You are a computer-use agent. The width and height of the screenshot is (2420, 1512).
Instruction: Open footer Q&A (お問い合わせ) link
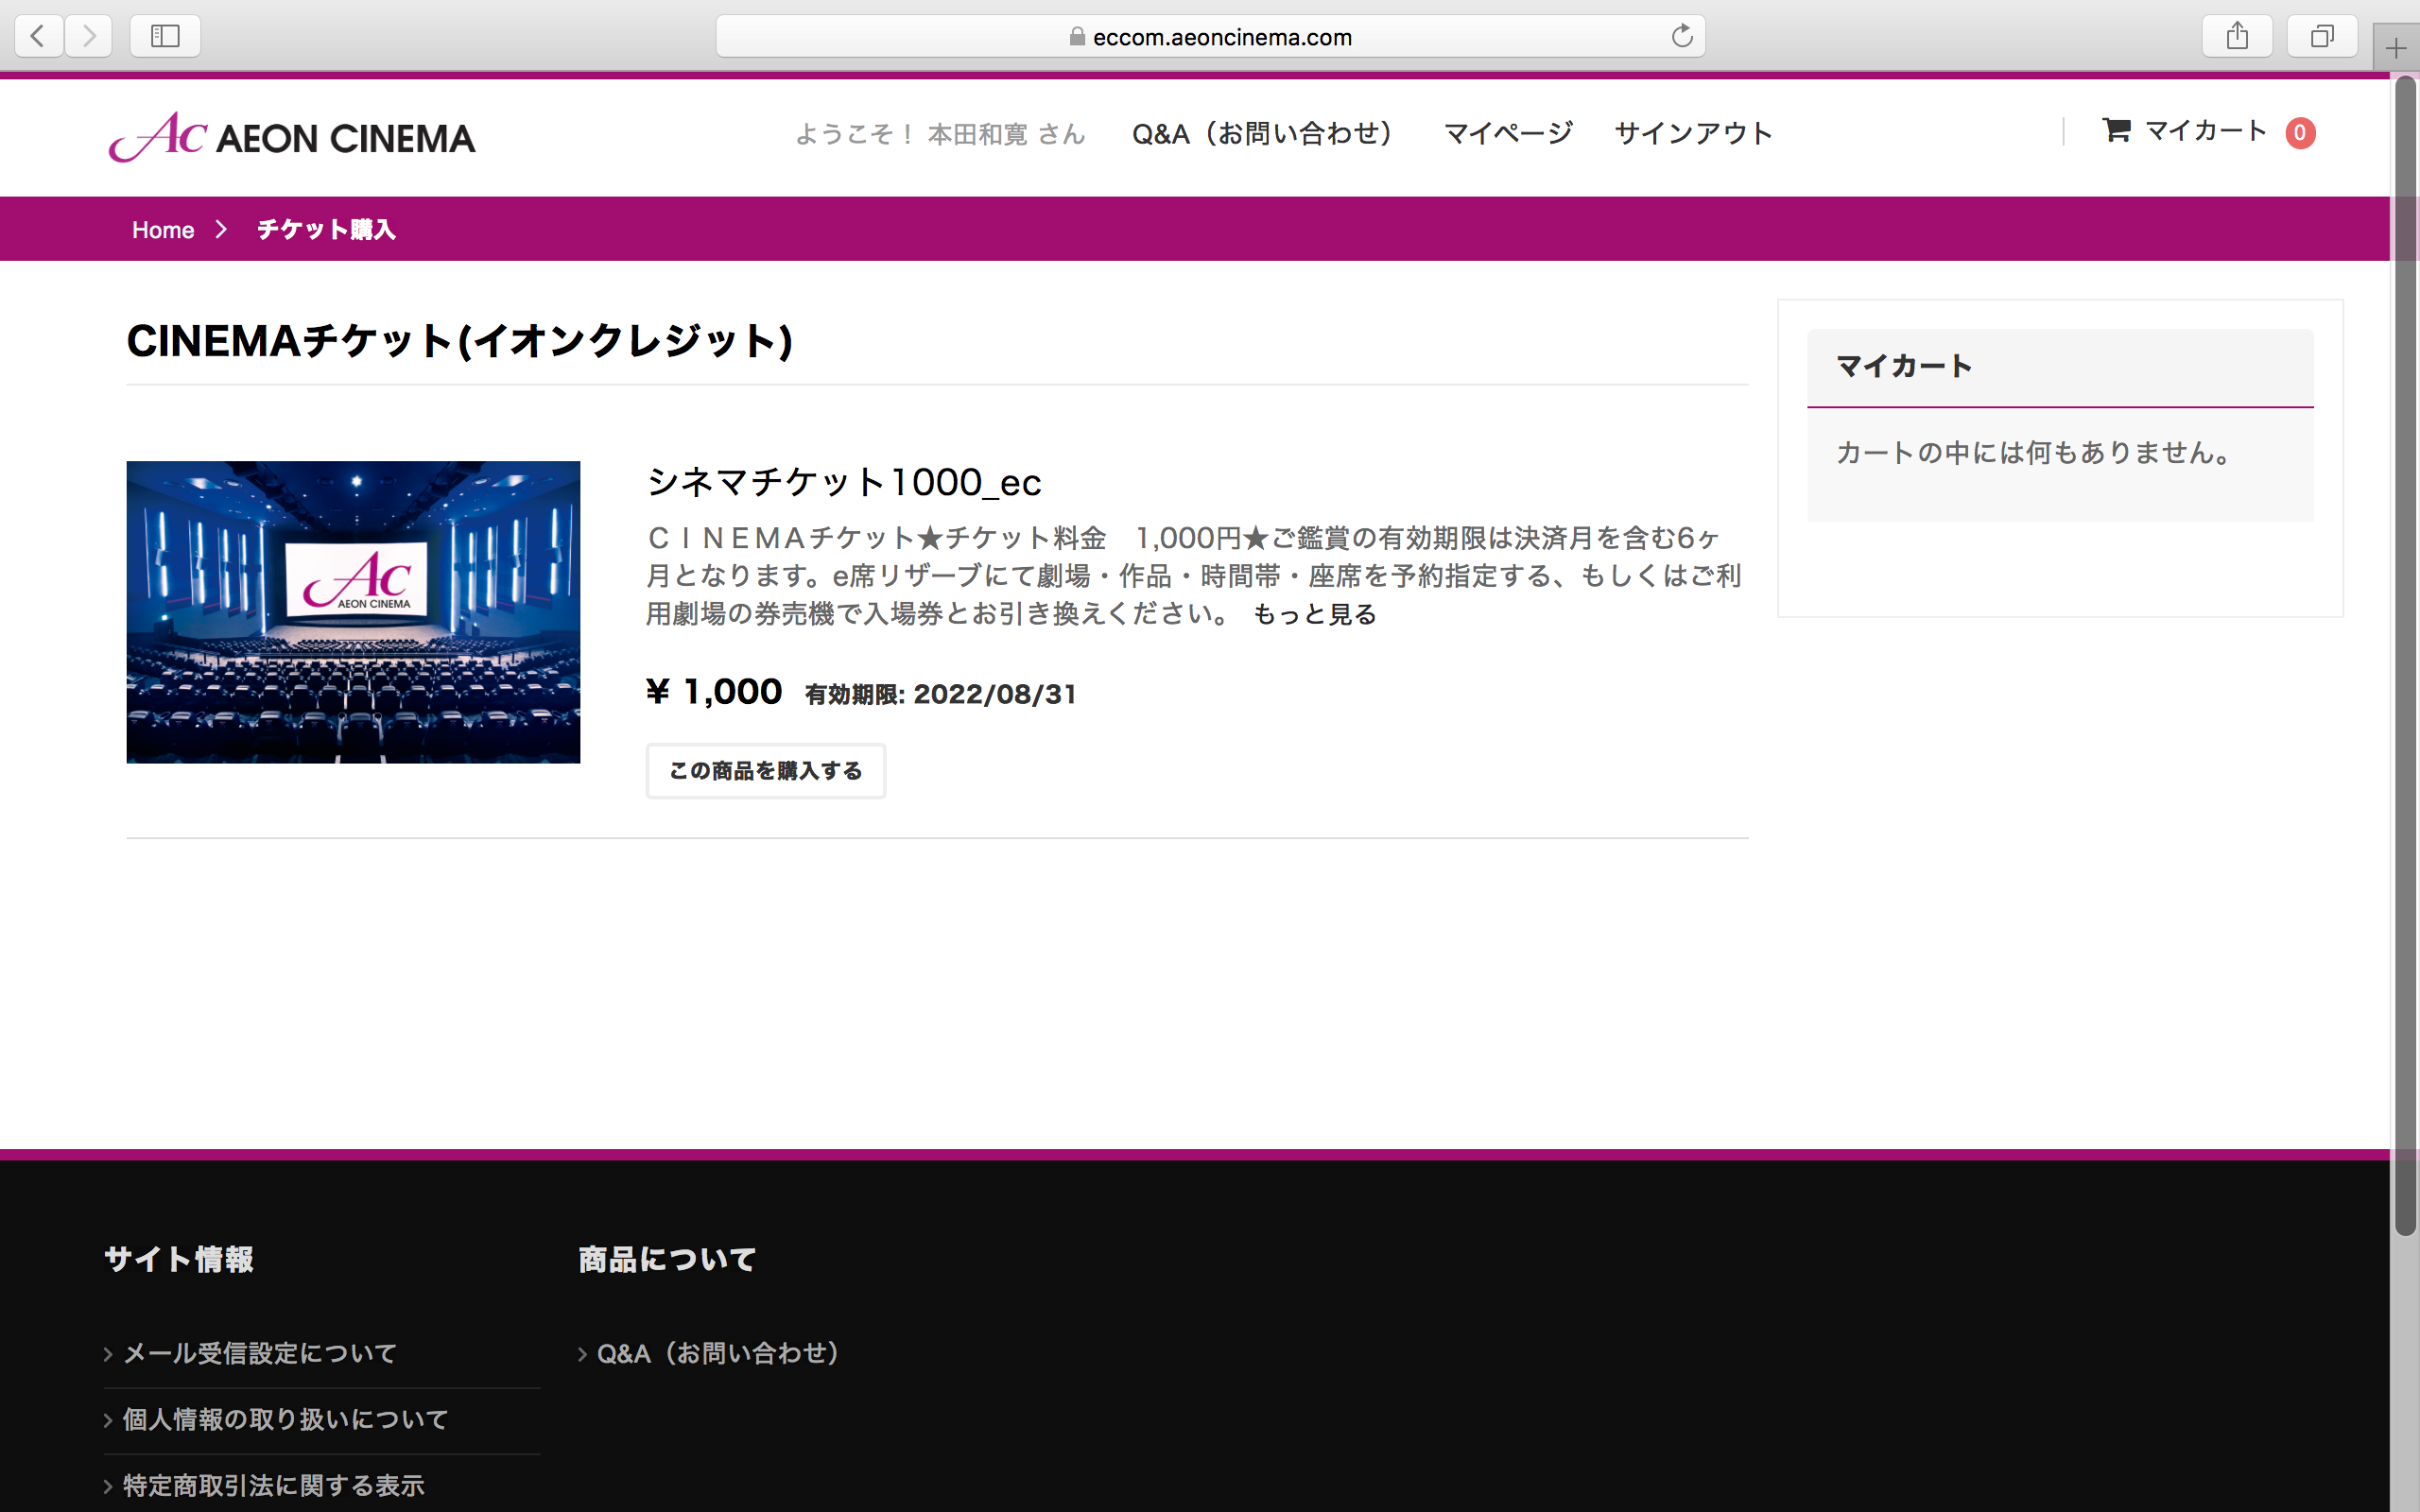[717, 1353]
